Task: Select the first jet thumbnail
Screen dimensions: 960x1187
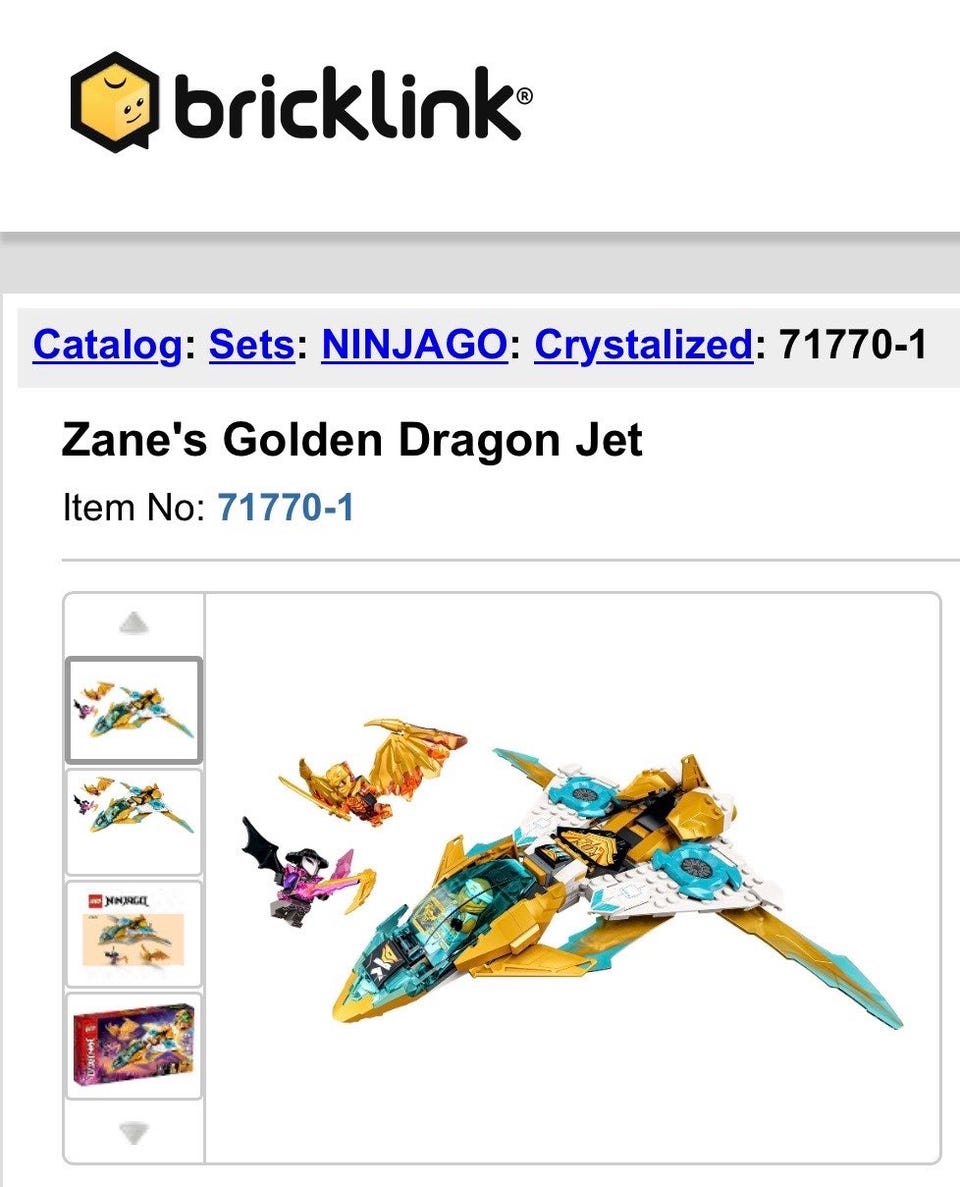Action: [x=134, y=710]
